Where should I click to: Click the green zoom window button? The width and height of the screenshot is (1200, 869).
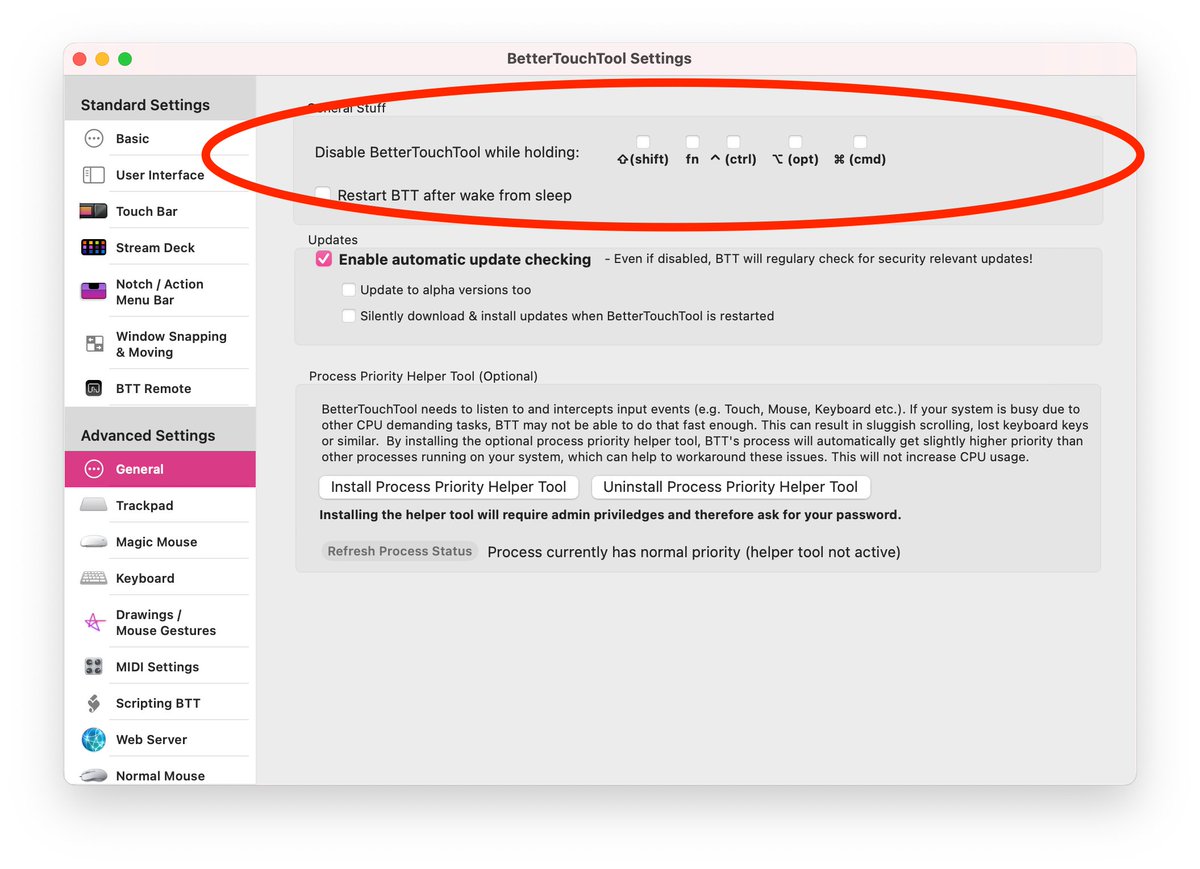[125, 59]
